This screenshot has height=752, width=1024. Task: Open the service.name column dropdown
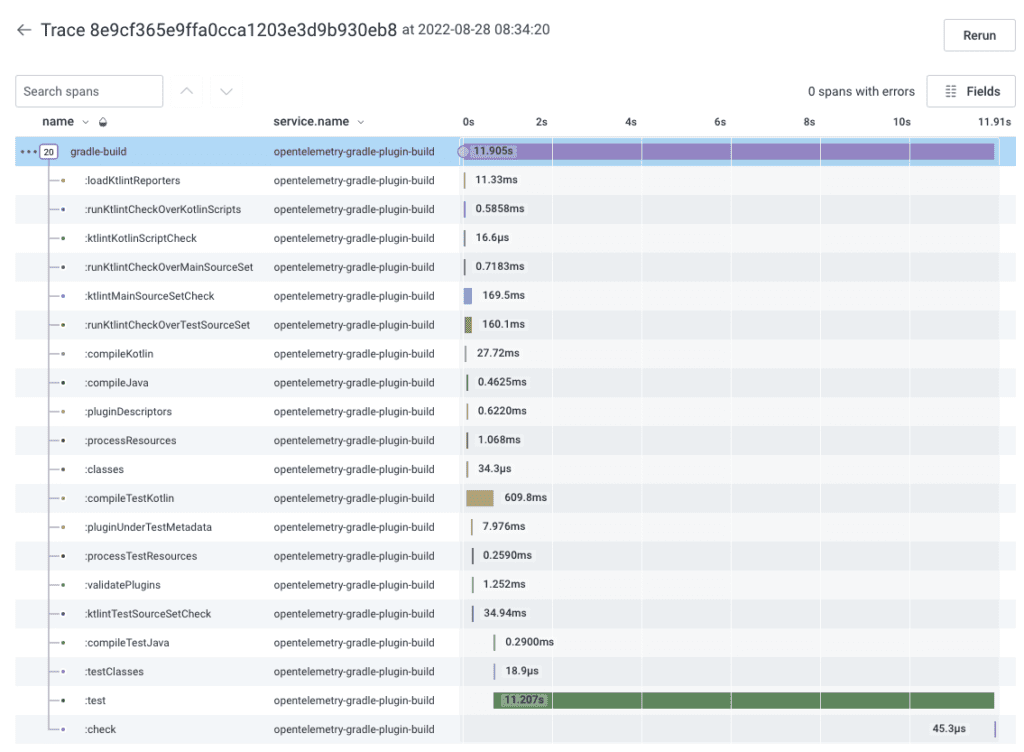360,122
